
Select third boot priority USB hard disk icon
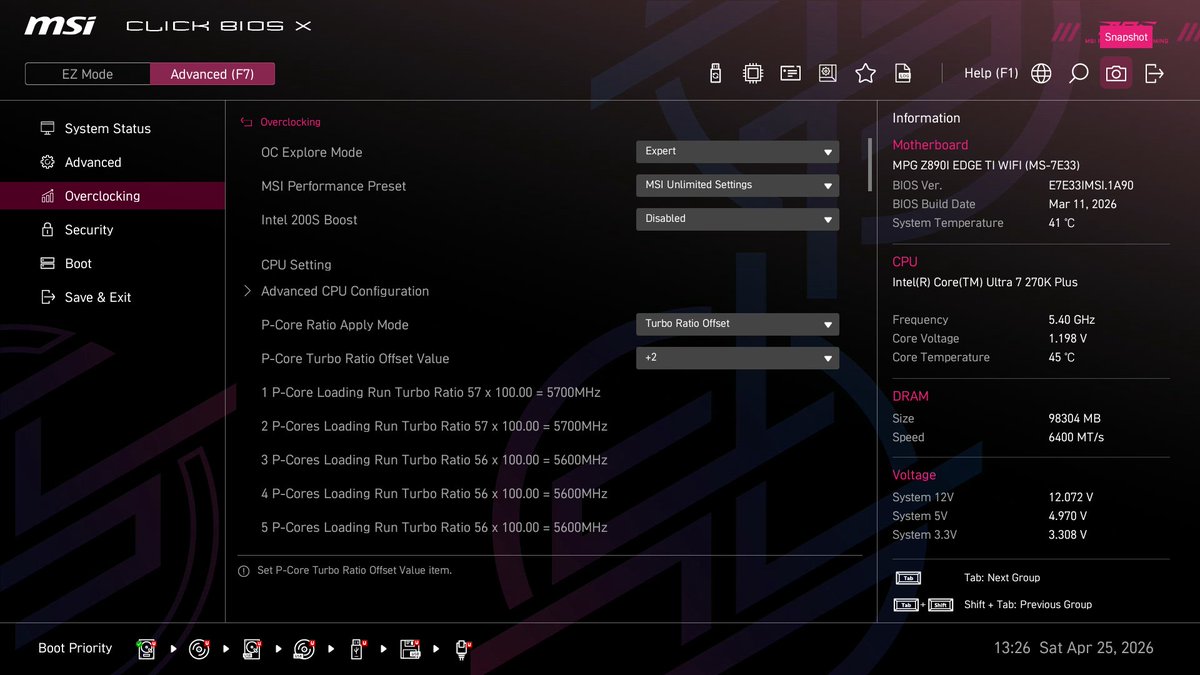[x=252, y=649]
